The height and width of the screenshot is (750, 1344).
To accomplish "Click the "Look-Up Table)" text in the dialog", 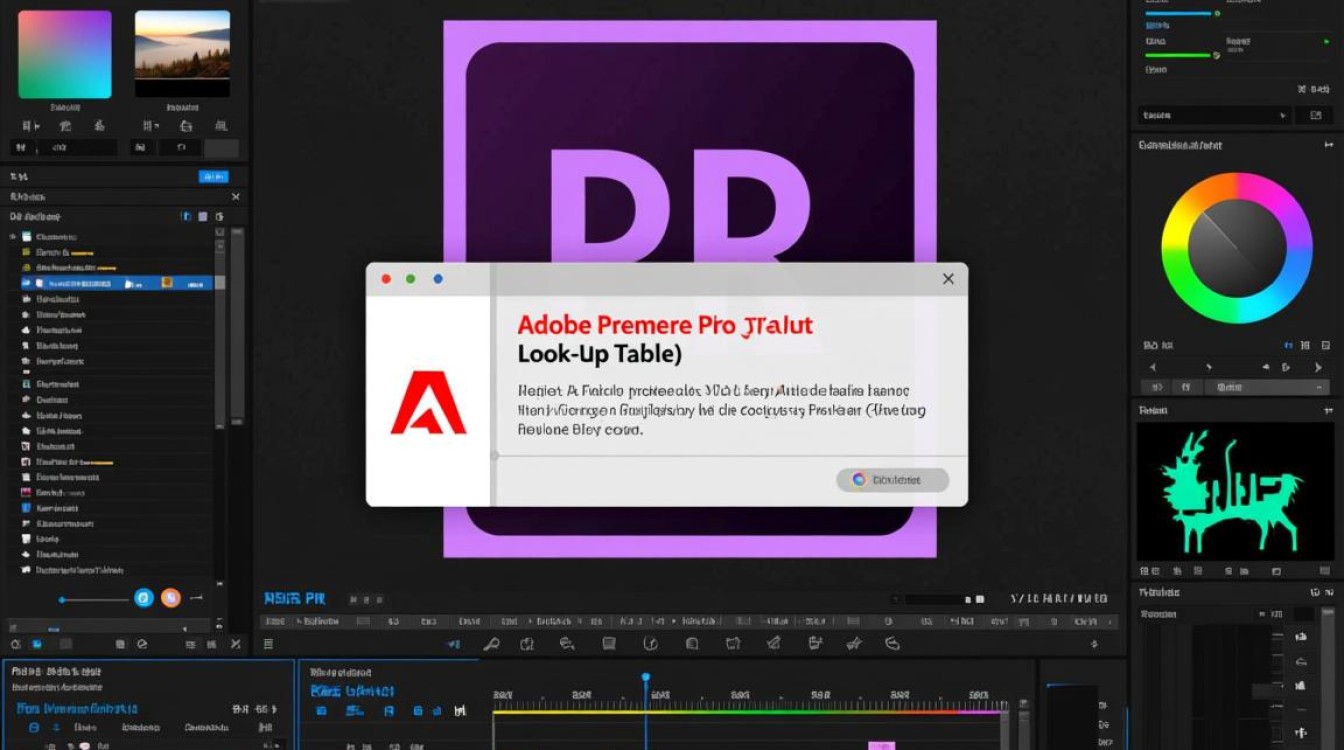I will [600, 354].
